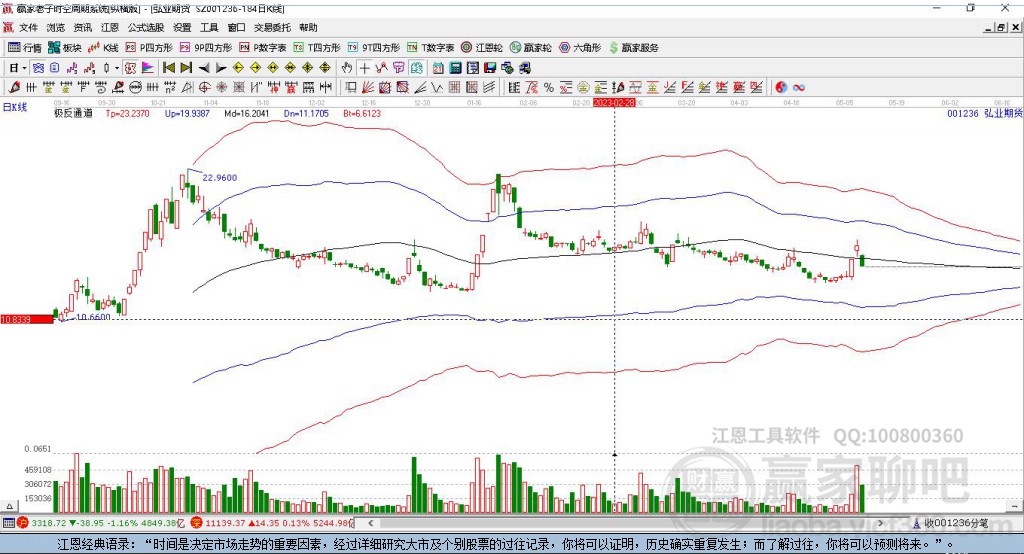Open the P四方形 tool
The image size is (1024, 554).
149,48
